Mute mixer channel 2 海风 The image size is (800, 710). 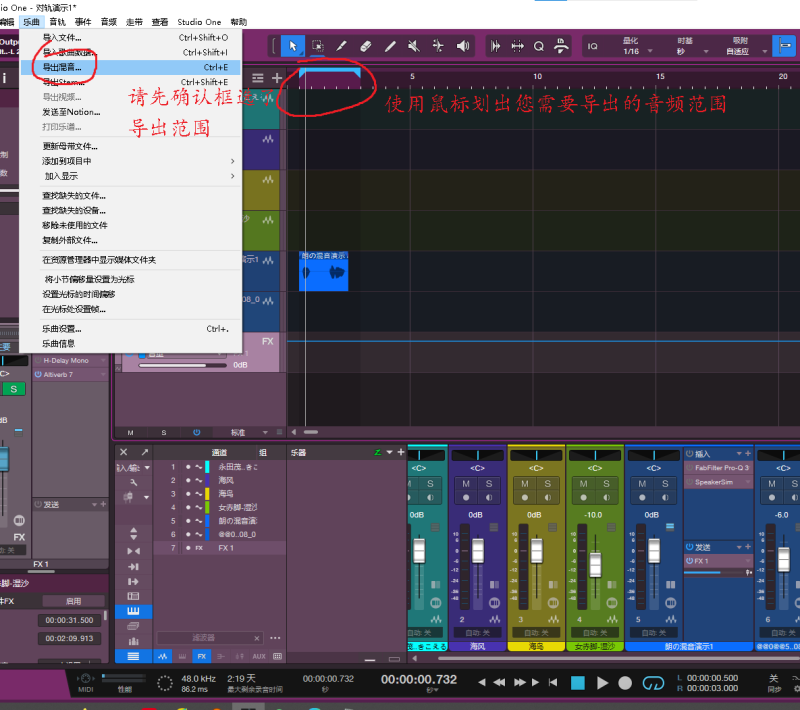466,484
